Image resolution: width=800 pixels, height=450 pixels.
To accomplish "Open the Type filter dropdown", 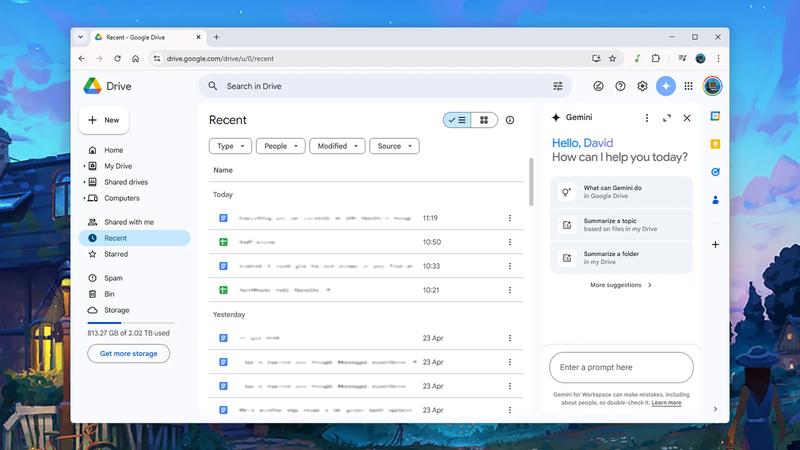I will pyautogui.click(x=230, y=146).
